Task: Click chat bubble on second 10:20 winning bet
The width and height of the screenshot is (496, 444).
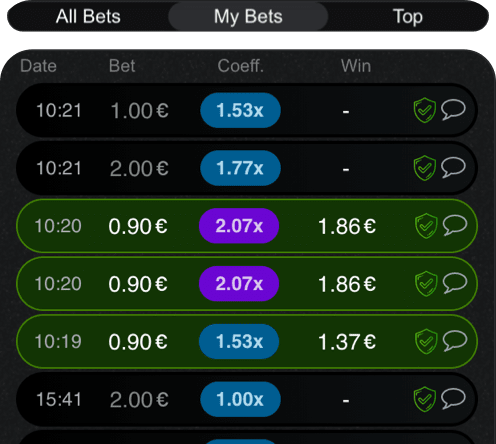Action: pyautogui.click(x=455, y=283)
